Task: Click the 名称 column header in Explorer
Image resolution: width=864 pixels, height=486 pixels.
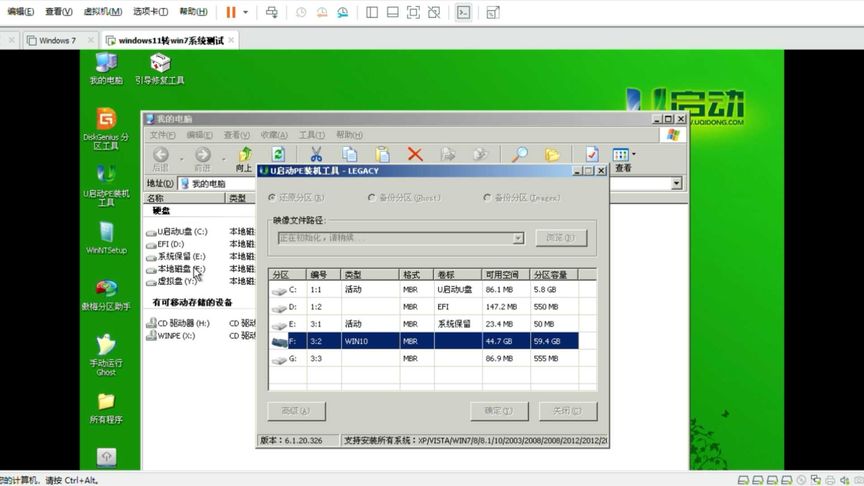Action: [x=184, y=198]
